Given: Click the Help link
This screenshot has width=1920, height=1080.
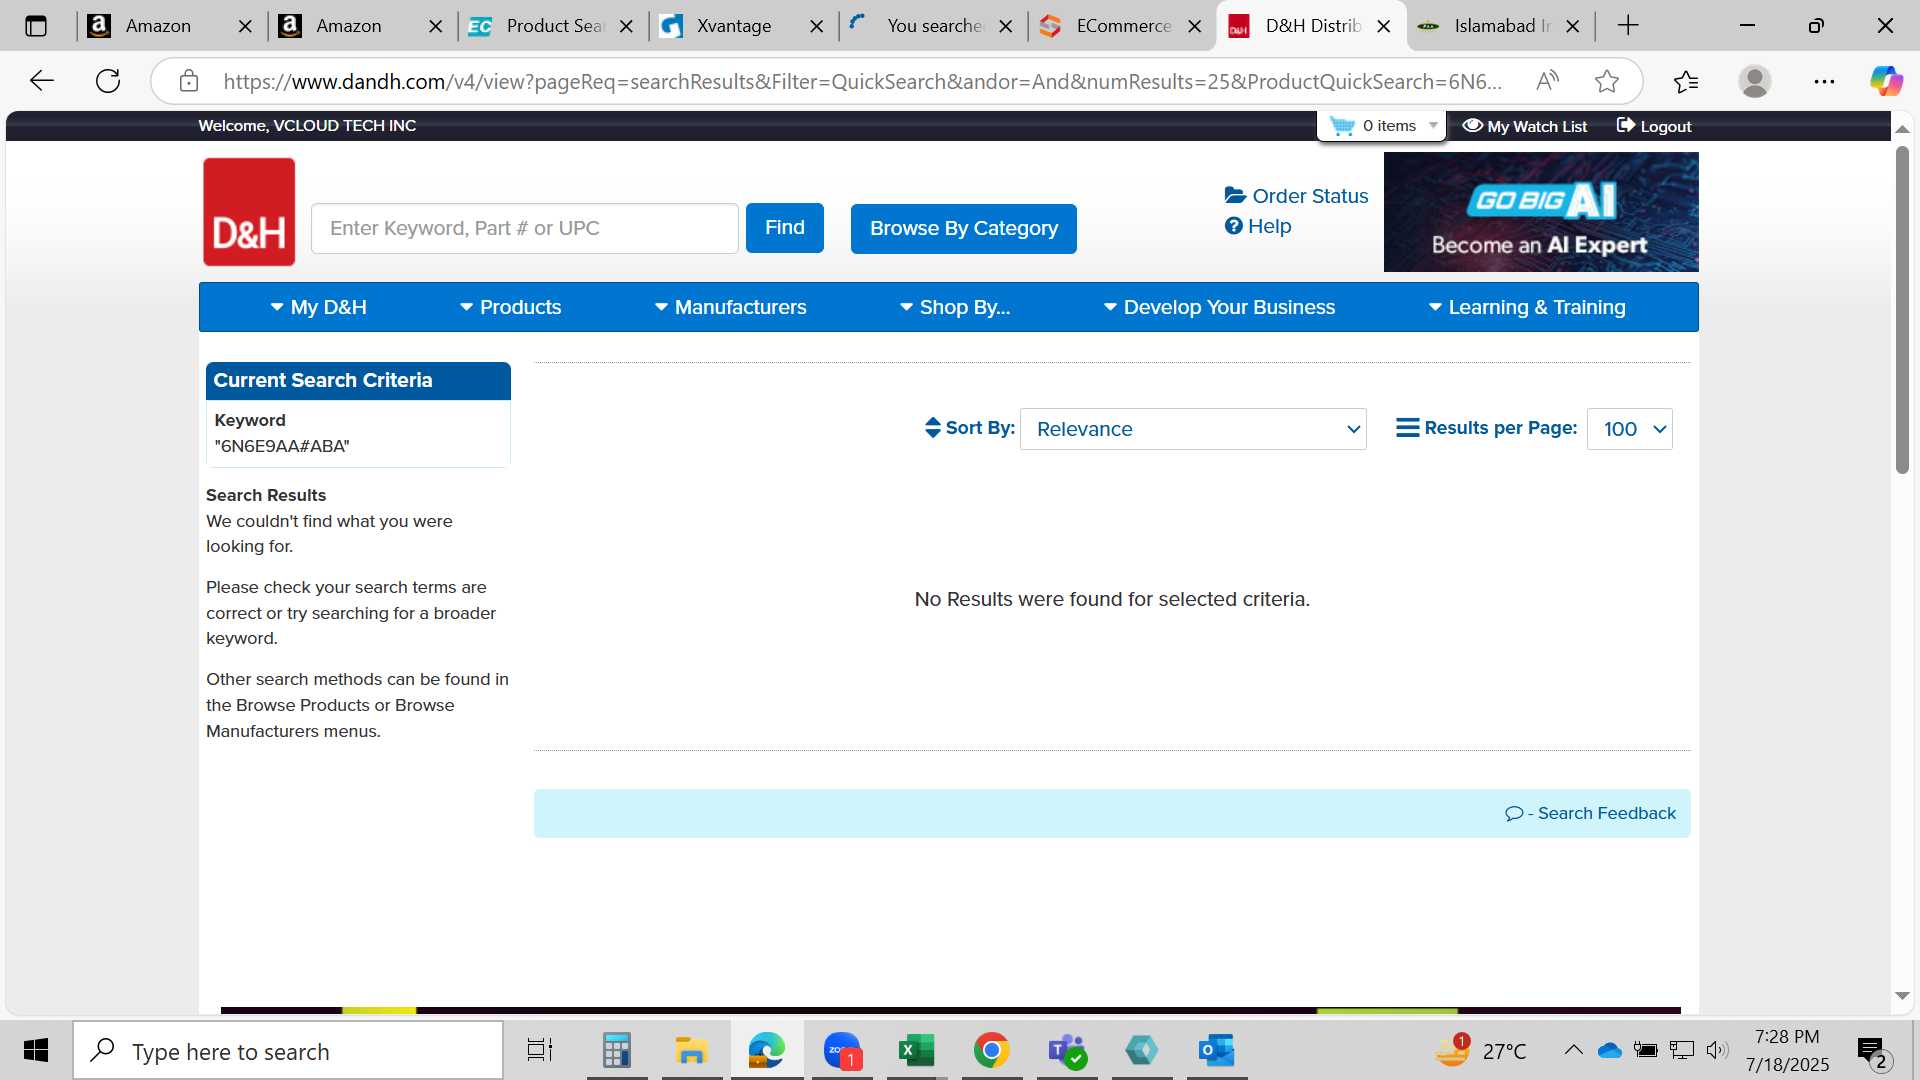Looking at the screenshot, I should (x=1258, y=226).
